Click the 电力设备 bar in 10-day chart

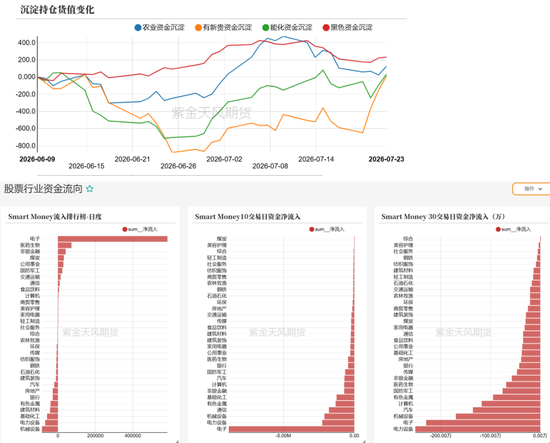(x=338, y=423)
